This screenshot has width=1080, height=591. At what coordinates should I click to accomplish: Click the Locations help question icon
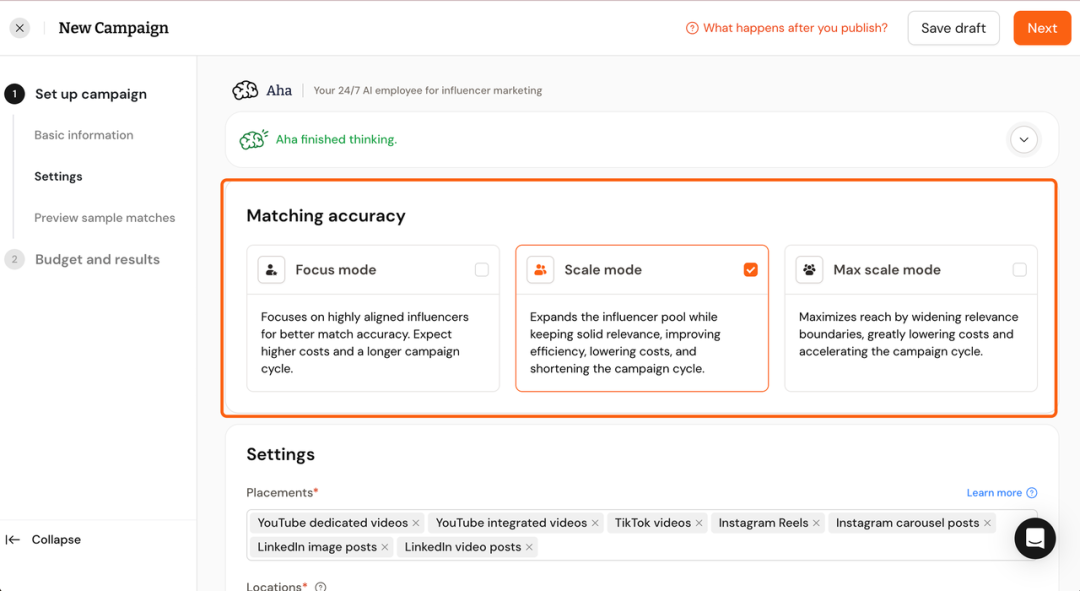pos(321,587)
